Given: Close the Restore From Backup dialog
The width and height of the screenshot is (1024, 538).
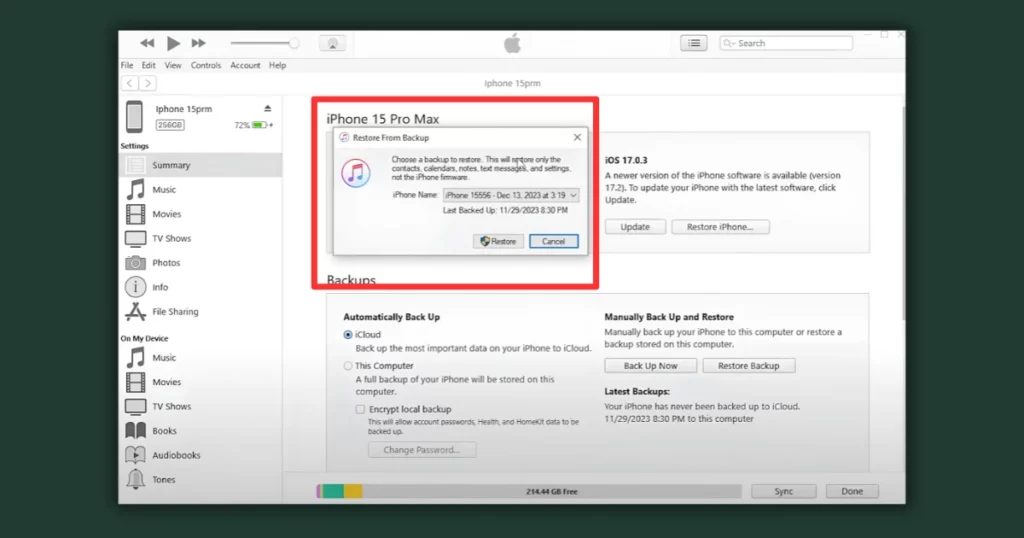Looking at the screenshot, I should click(577, 137).
